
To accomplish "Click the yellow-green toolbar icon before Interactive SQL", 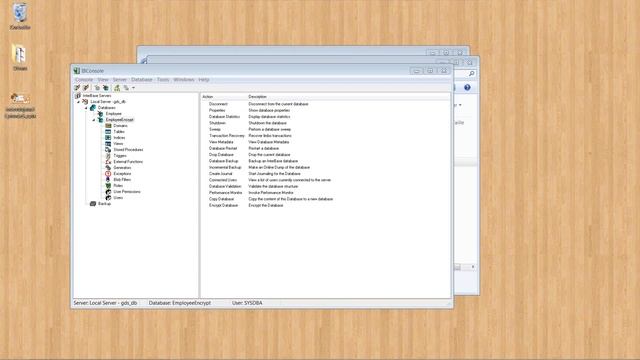I will click(117, 88).
